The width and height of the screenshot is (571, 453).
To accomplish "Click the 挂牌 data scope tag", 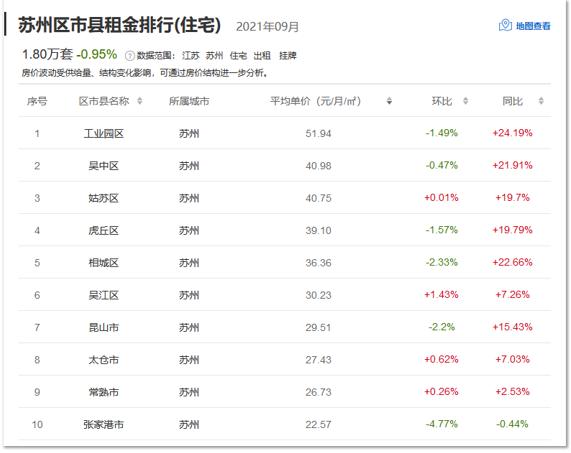I will [288, 56].
